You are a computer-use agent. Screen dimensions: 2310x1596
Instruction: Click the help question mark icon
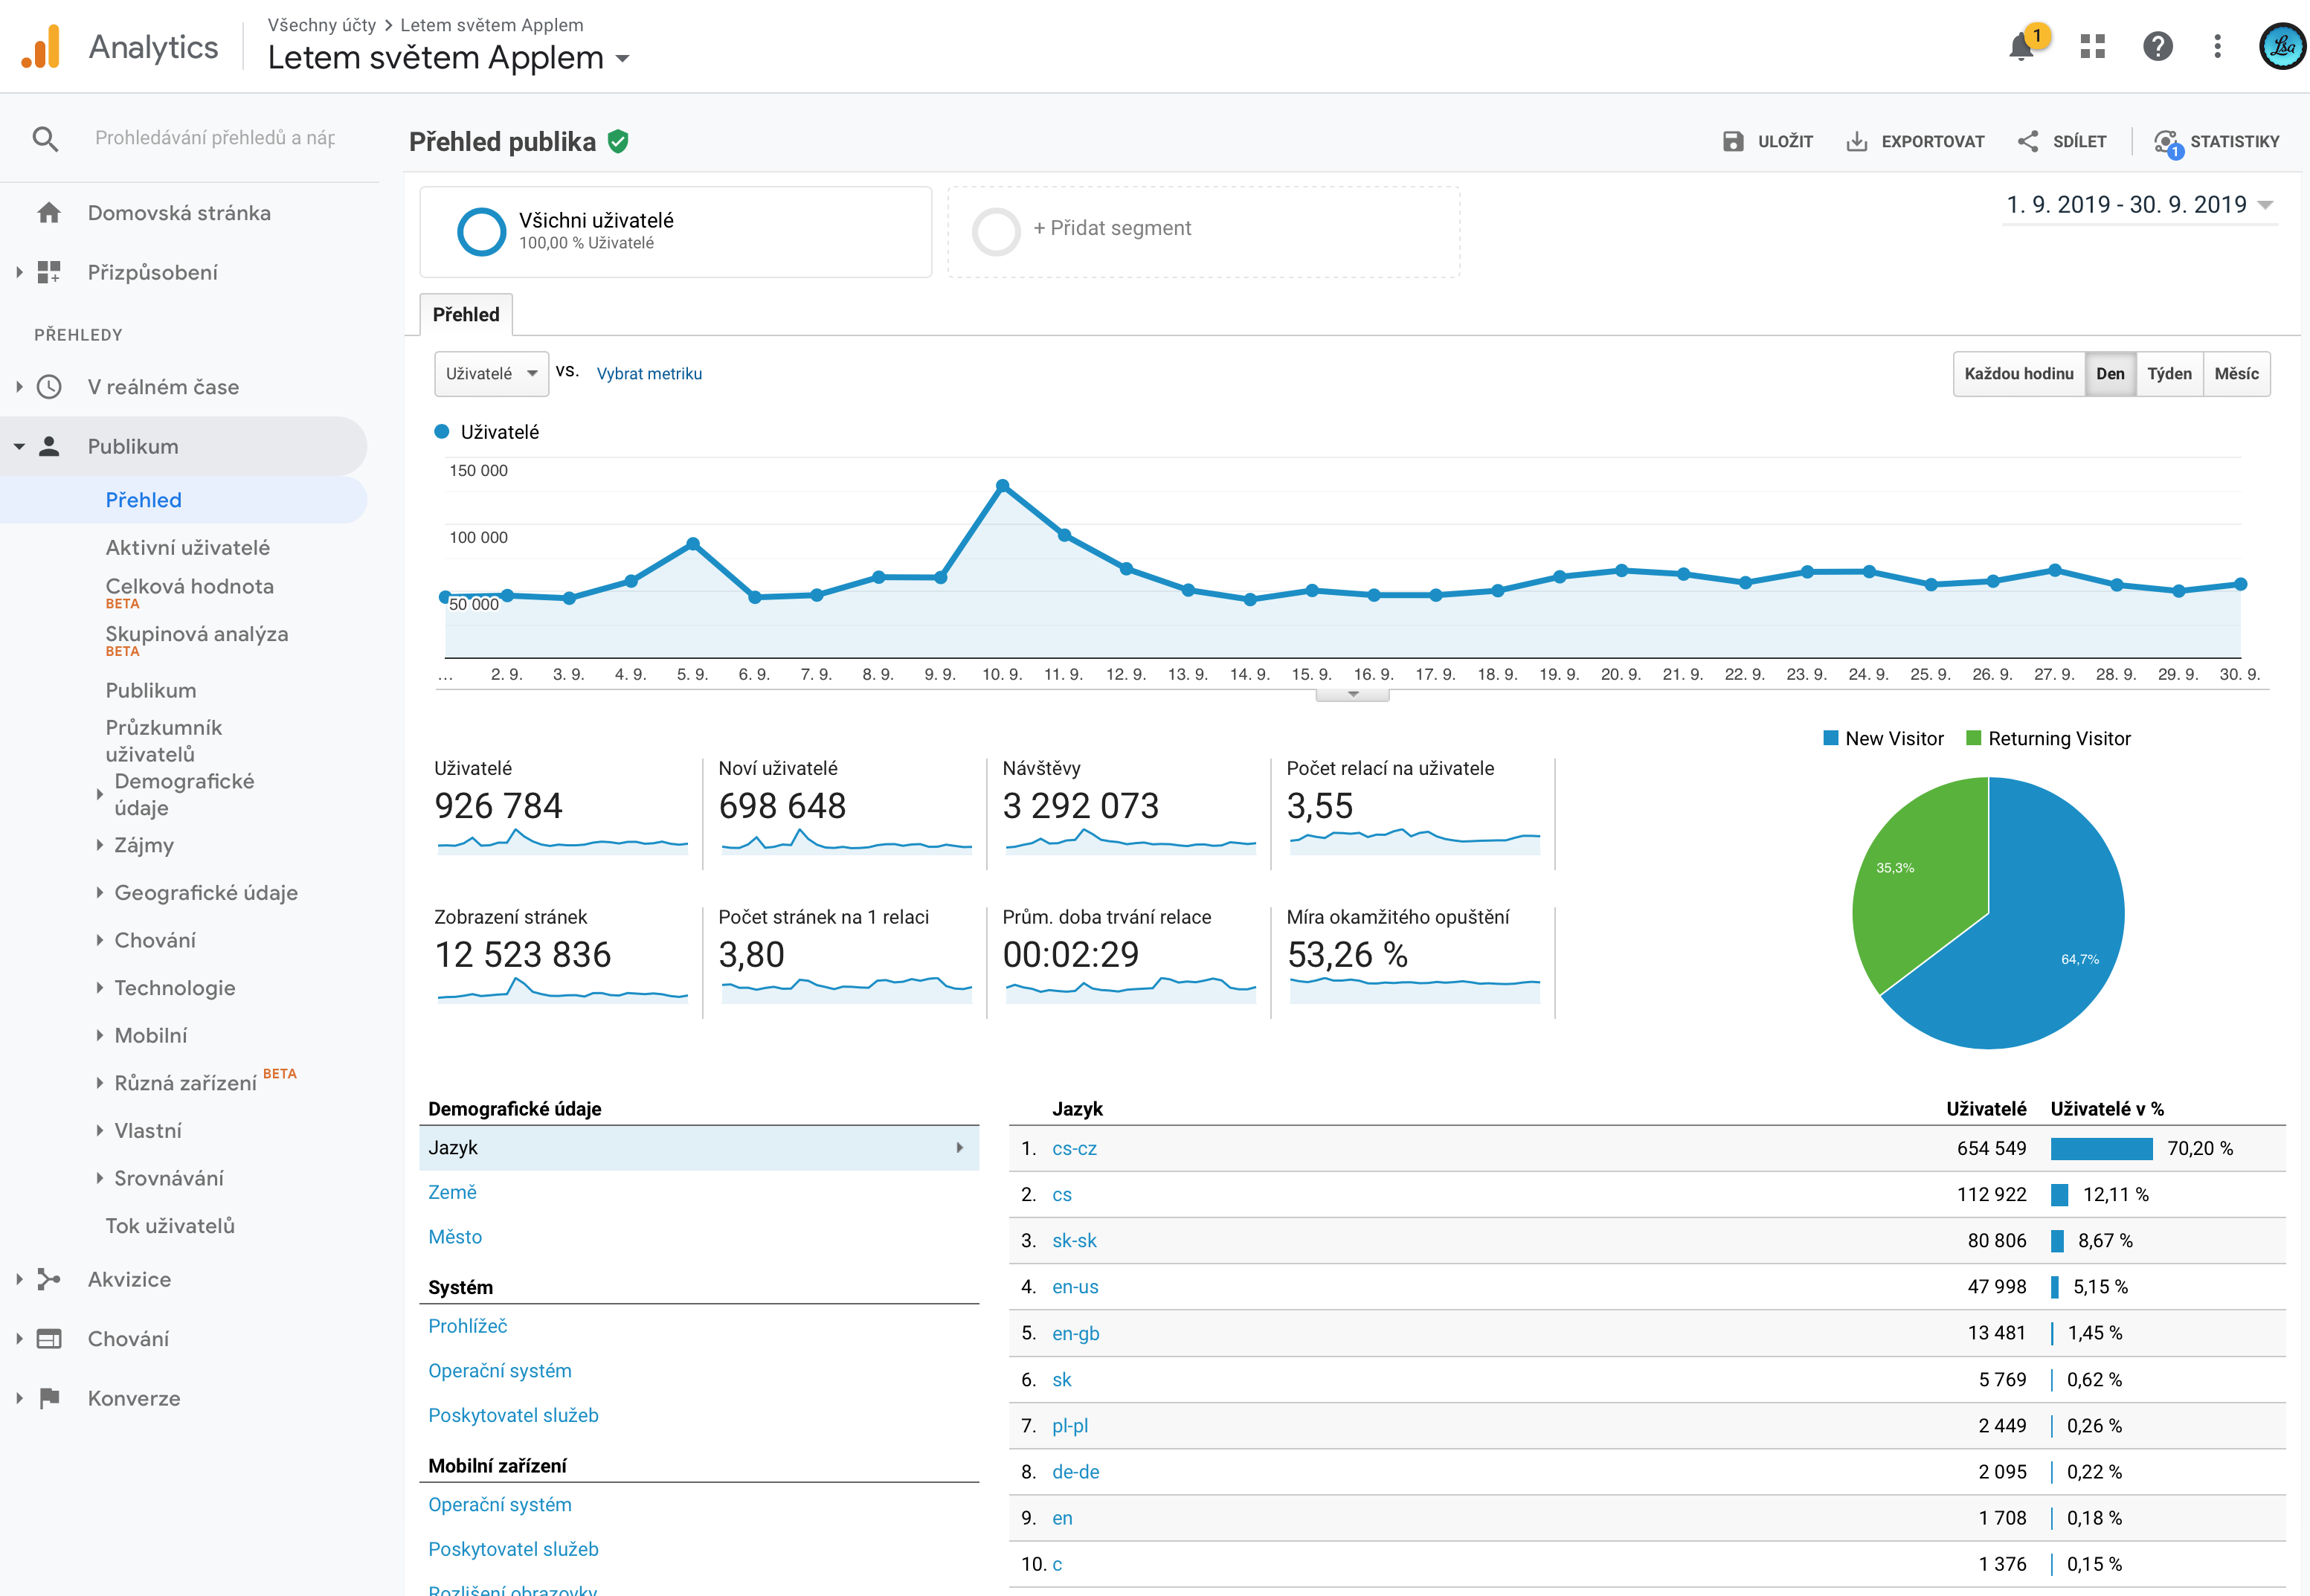[x=2157, y=47]
